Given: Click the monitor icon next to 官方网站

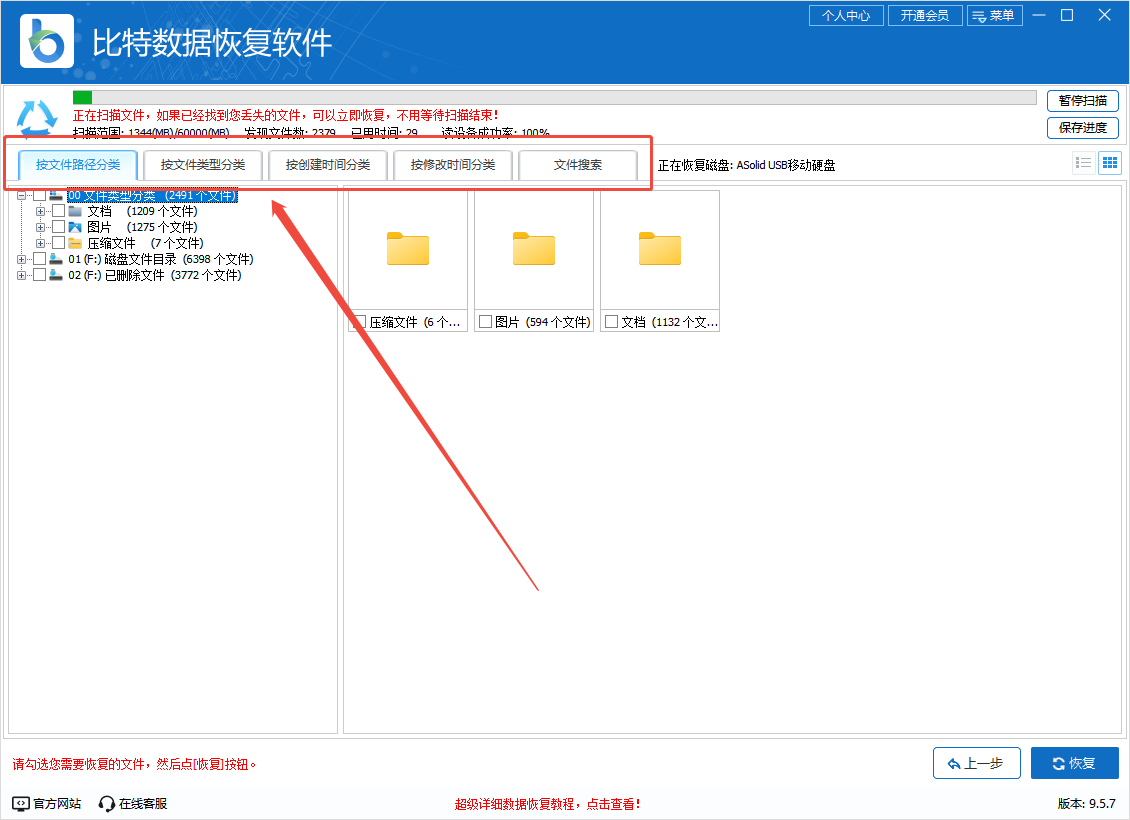Looking at the screenshot, I should coord(21,803).
